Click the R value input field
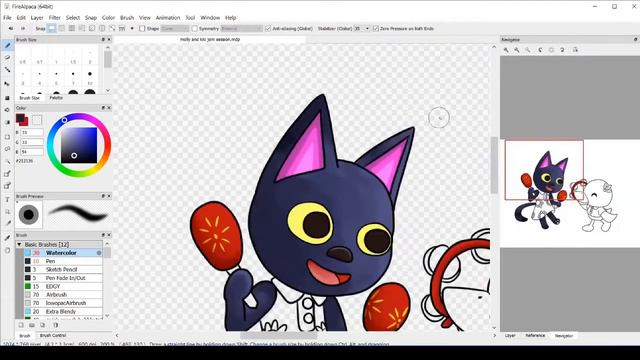Viewport: 640px width, 360px height. coord(31,132)
